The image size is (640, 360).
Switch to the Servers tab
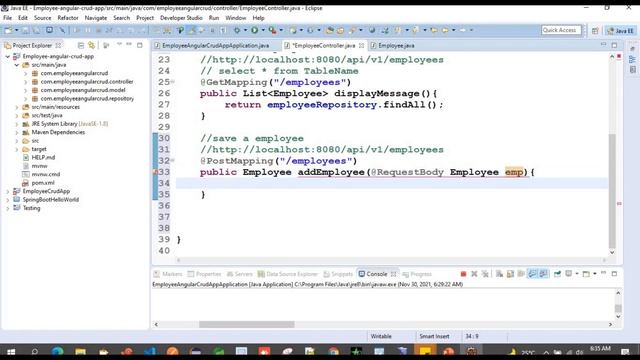pos(240,274)
